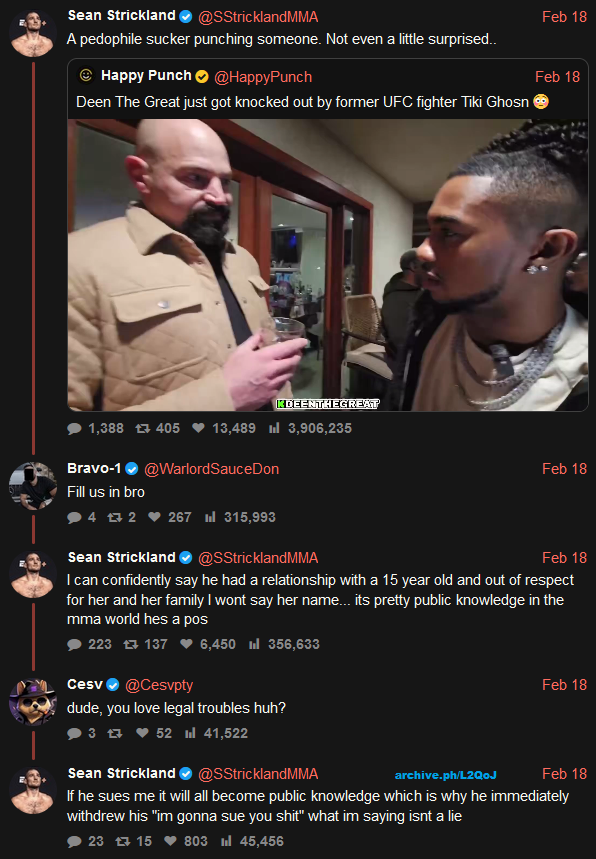Screen dimensions: 596x859
Task: Click reply icon on Sean Strickland's top tweet
Action: click(74, 428)
